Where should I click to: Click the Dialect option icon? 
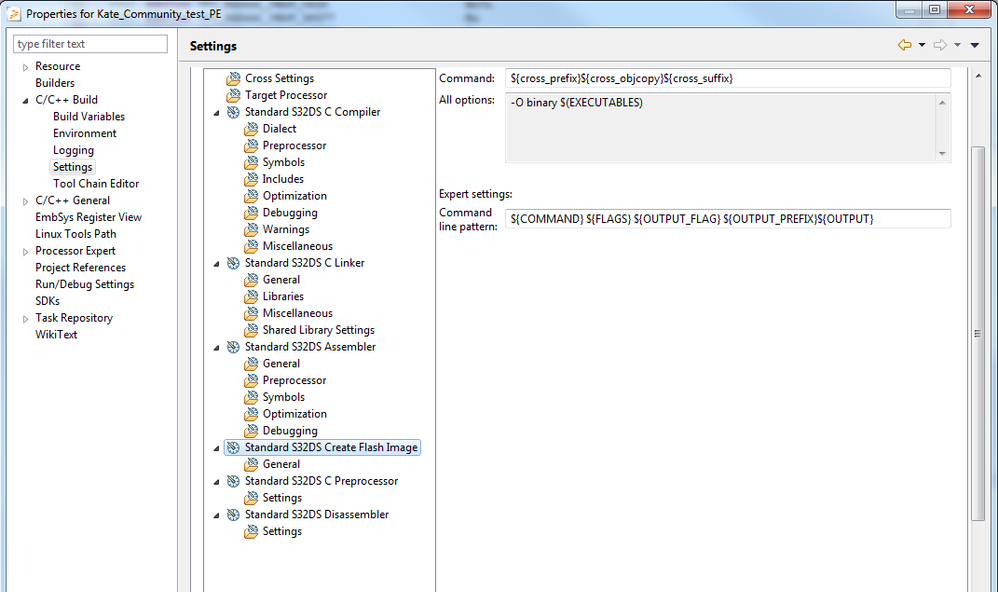251,129
